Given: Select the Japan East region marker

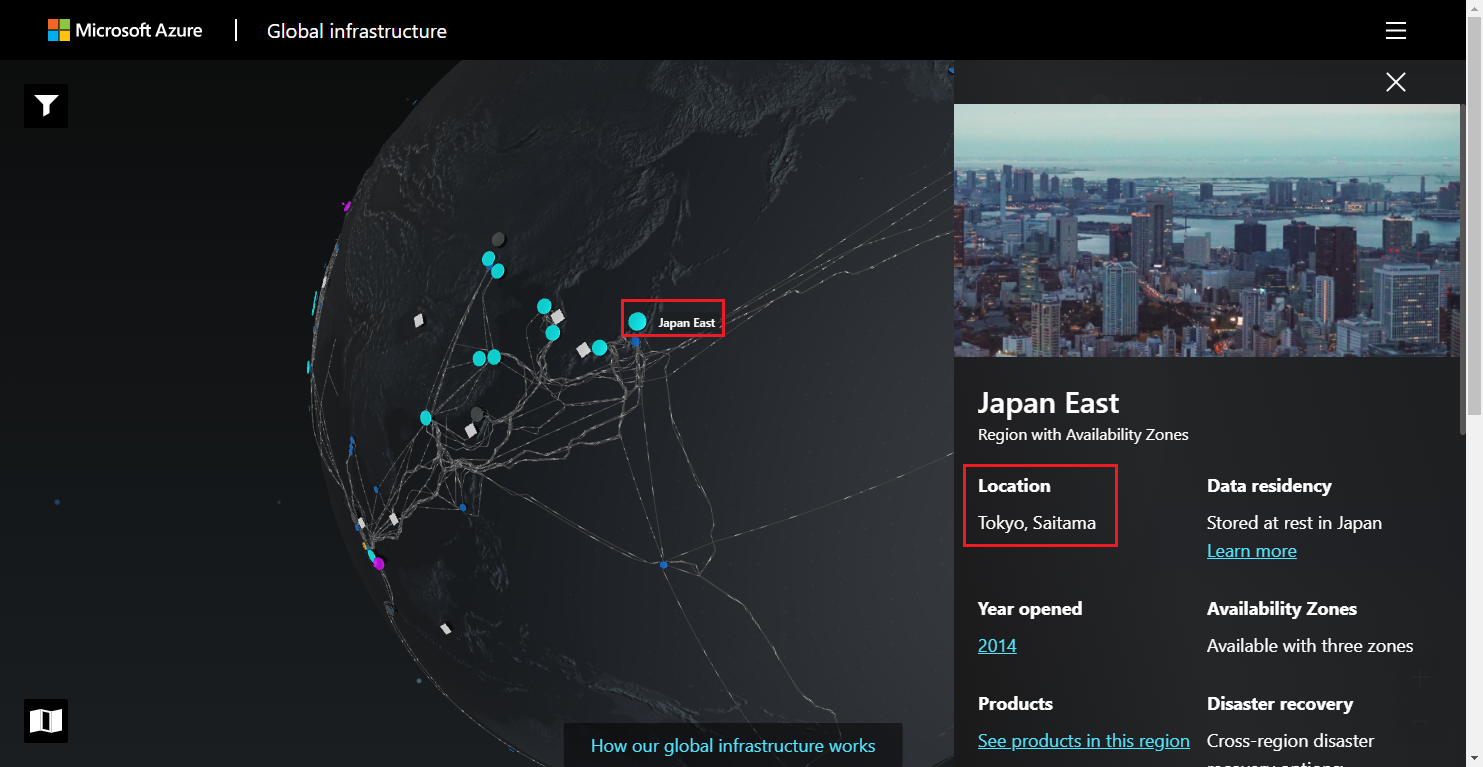Looking at the screenshot, I should (637, 322).
